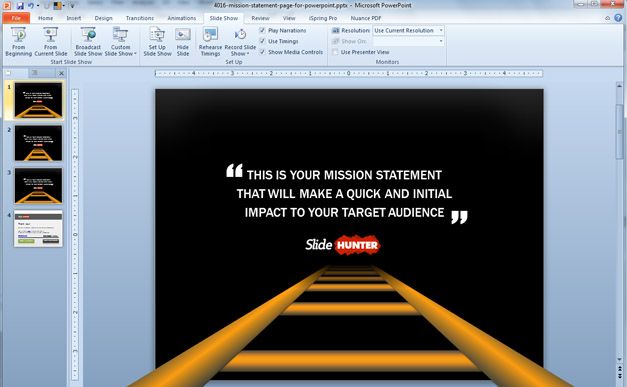Open the File menu button
This screenshot has height=387, width=627.
click(16, 18)
